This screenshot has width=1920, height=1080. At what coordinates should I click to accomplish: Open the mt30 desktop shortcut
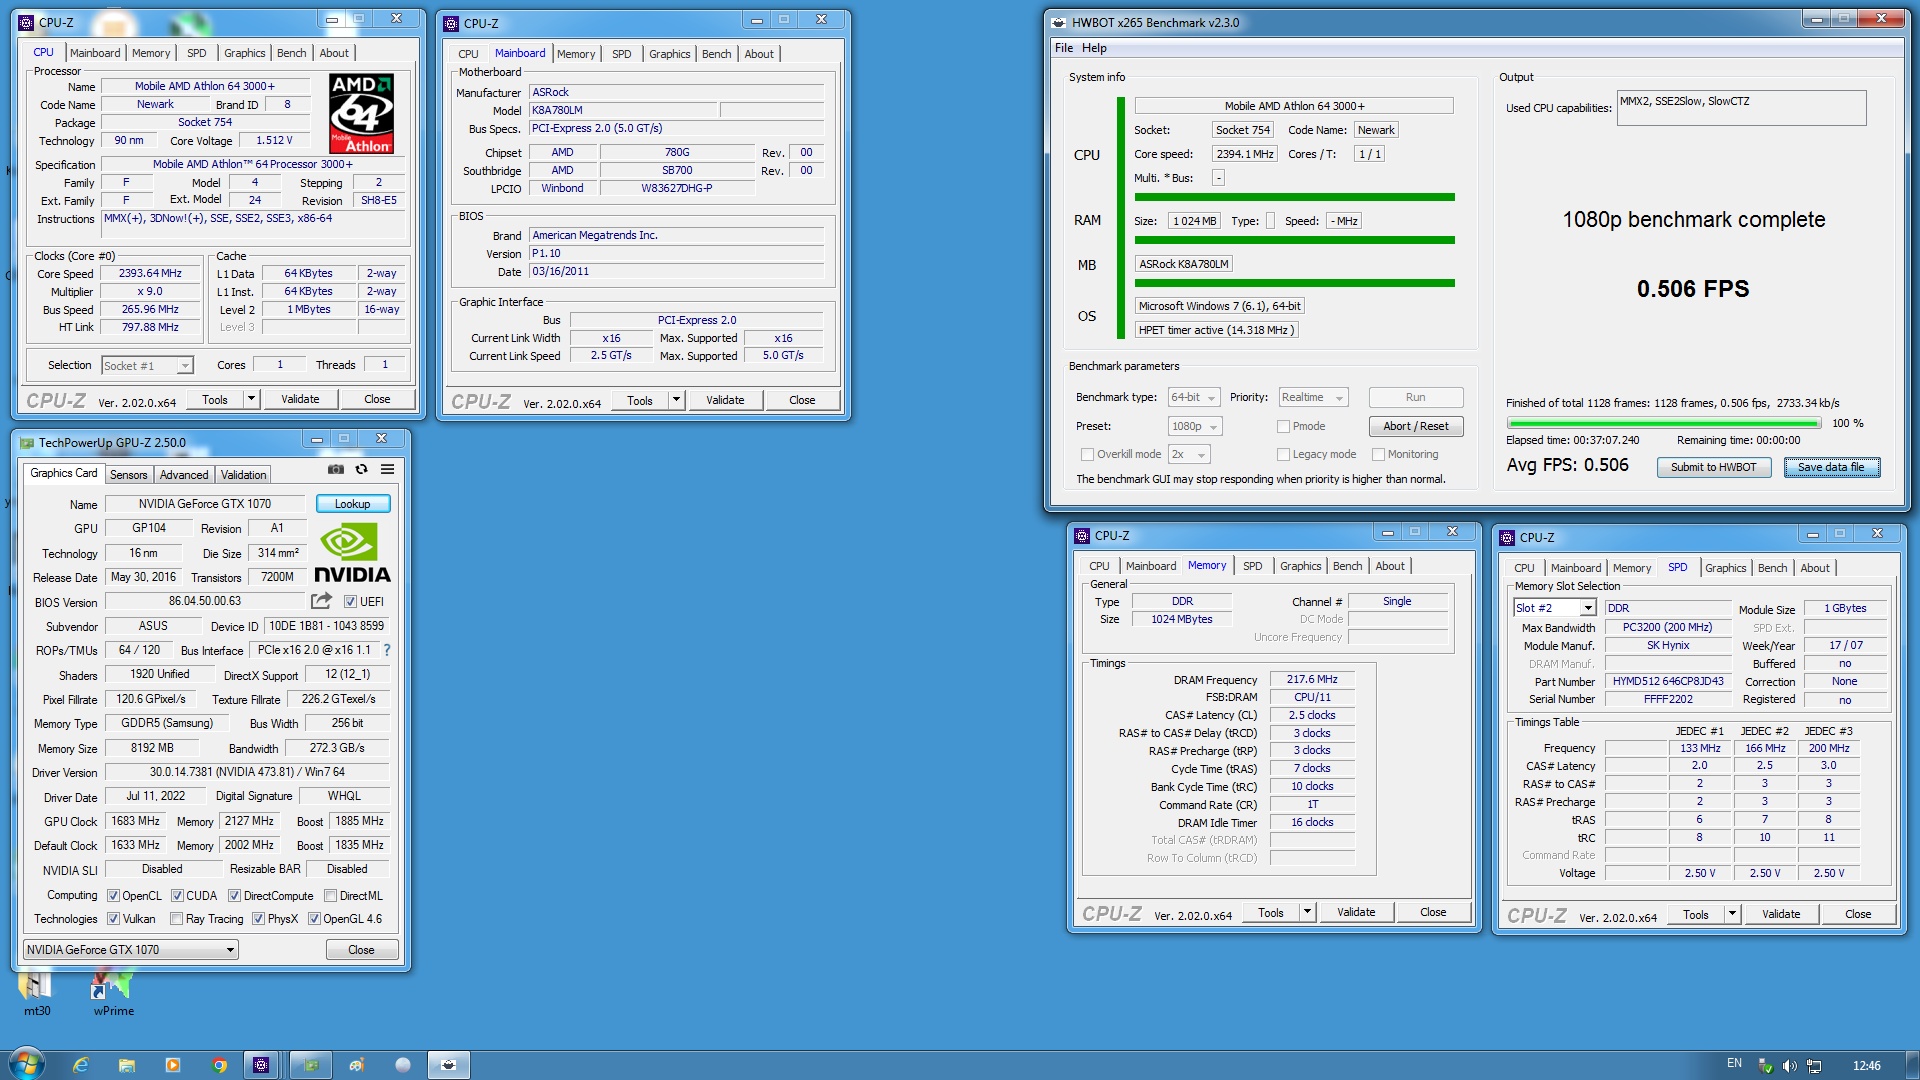[x=37, y=993]
